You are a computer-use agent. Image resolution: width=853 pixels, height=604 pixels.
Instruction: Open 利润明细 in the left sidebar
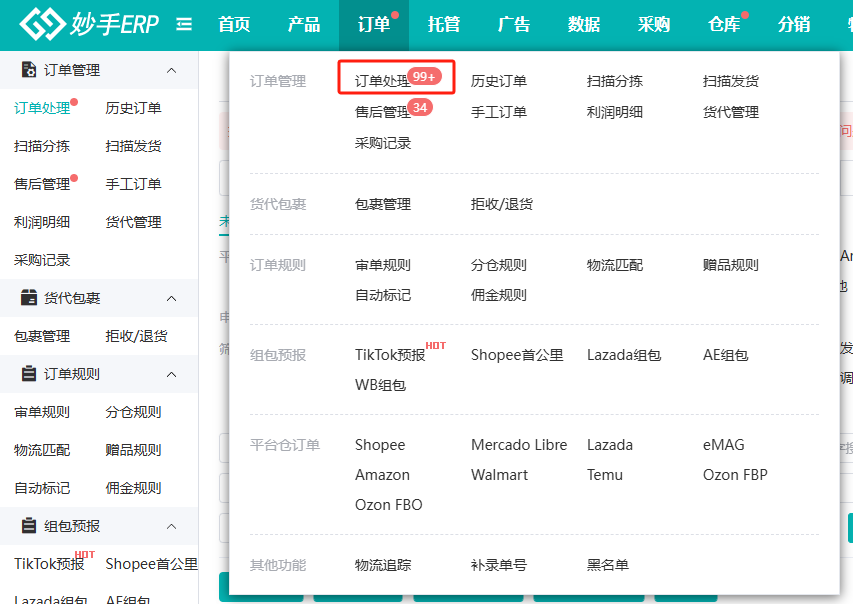(42, 222)
